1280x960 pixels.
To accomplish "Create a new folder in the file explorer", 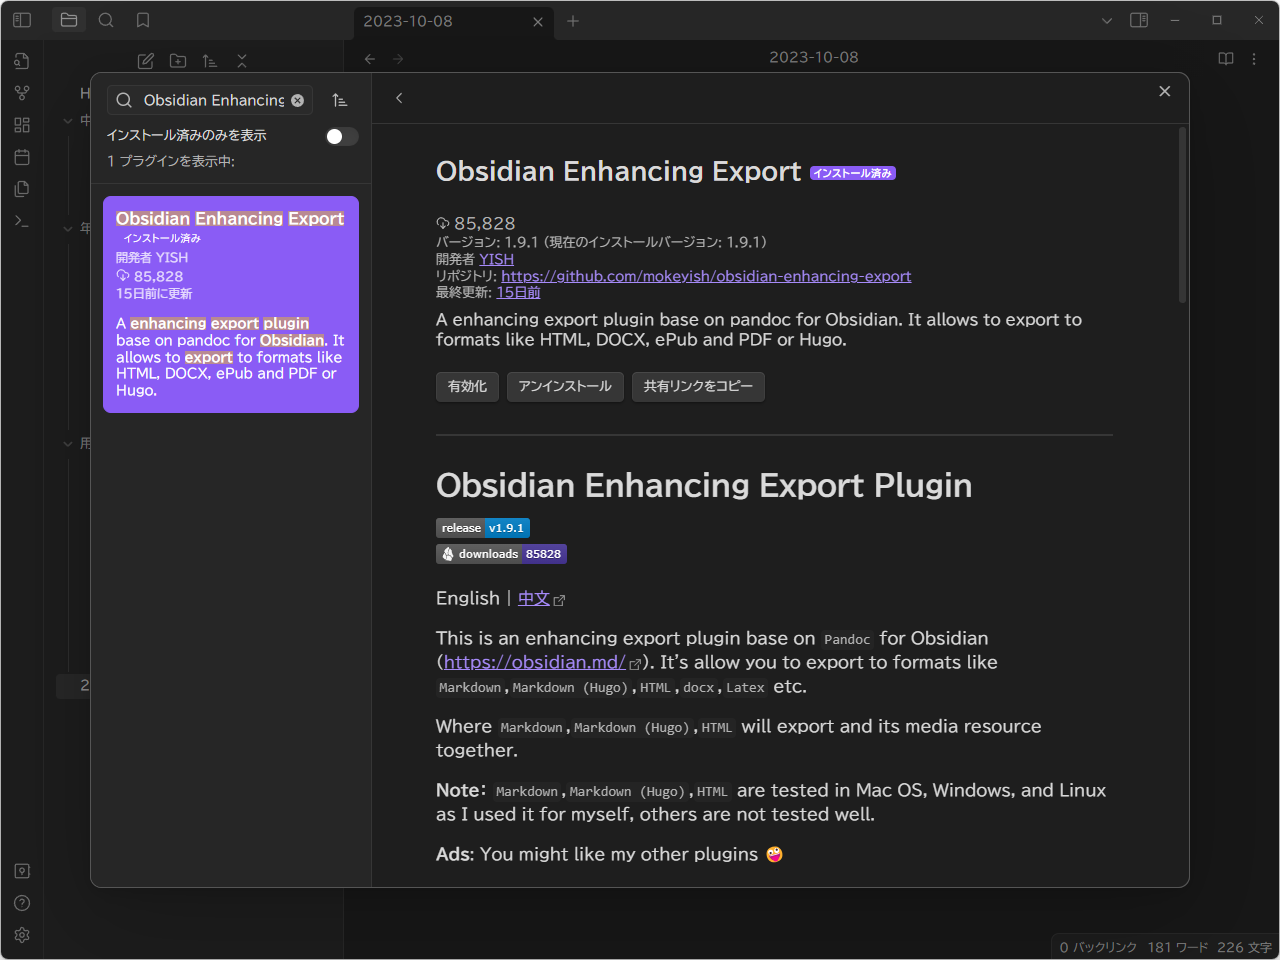I will (177, 61).
